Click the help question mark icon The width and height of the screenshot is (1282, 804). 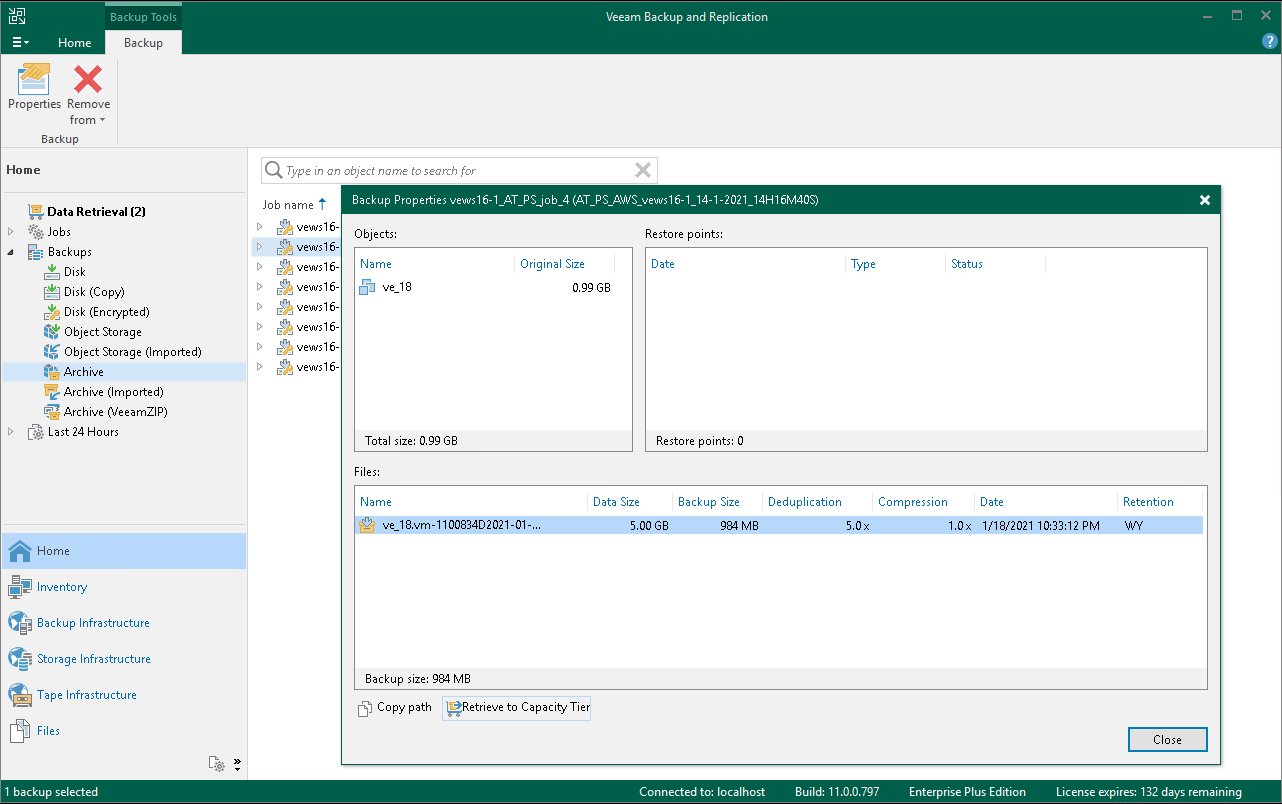point(1269,41)
